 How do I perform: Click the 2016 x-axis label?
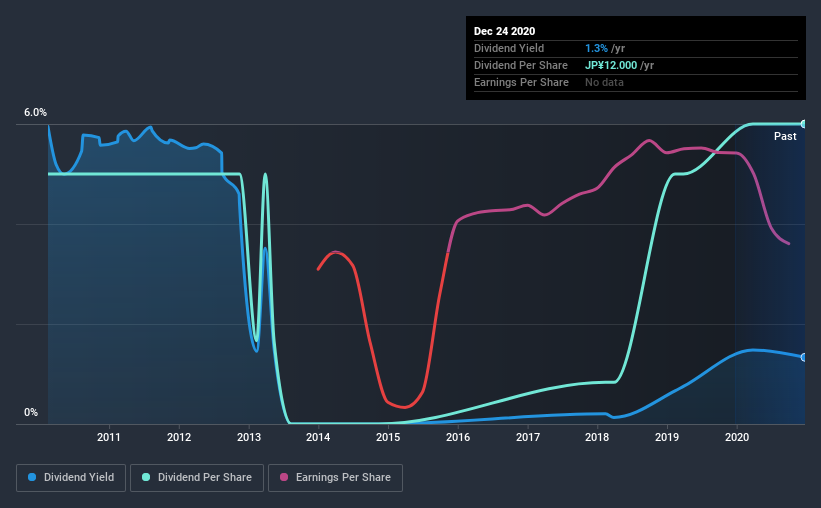(458, 437)
